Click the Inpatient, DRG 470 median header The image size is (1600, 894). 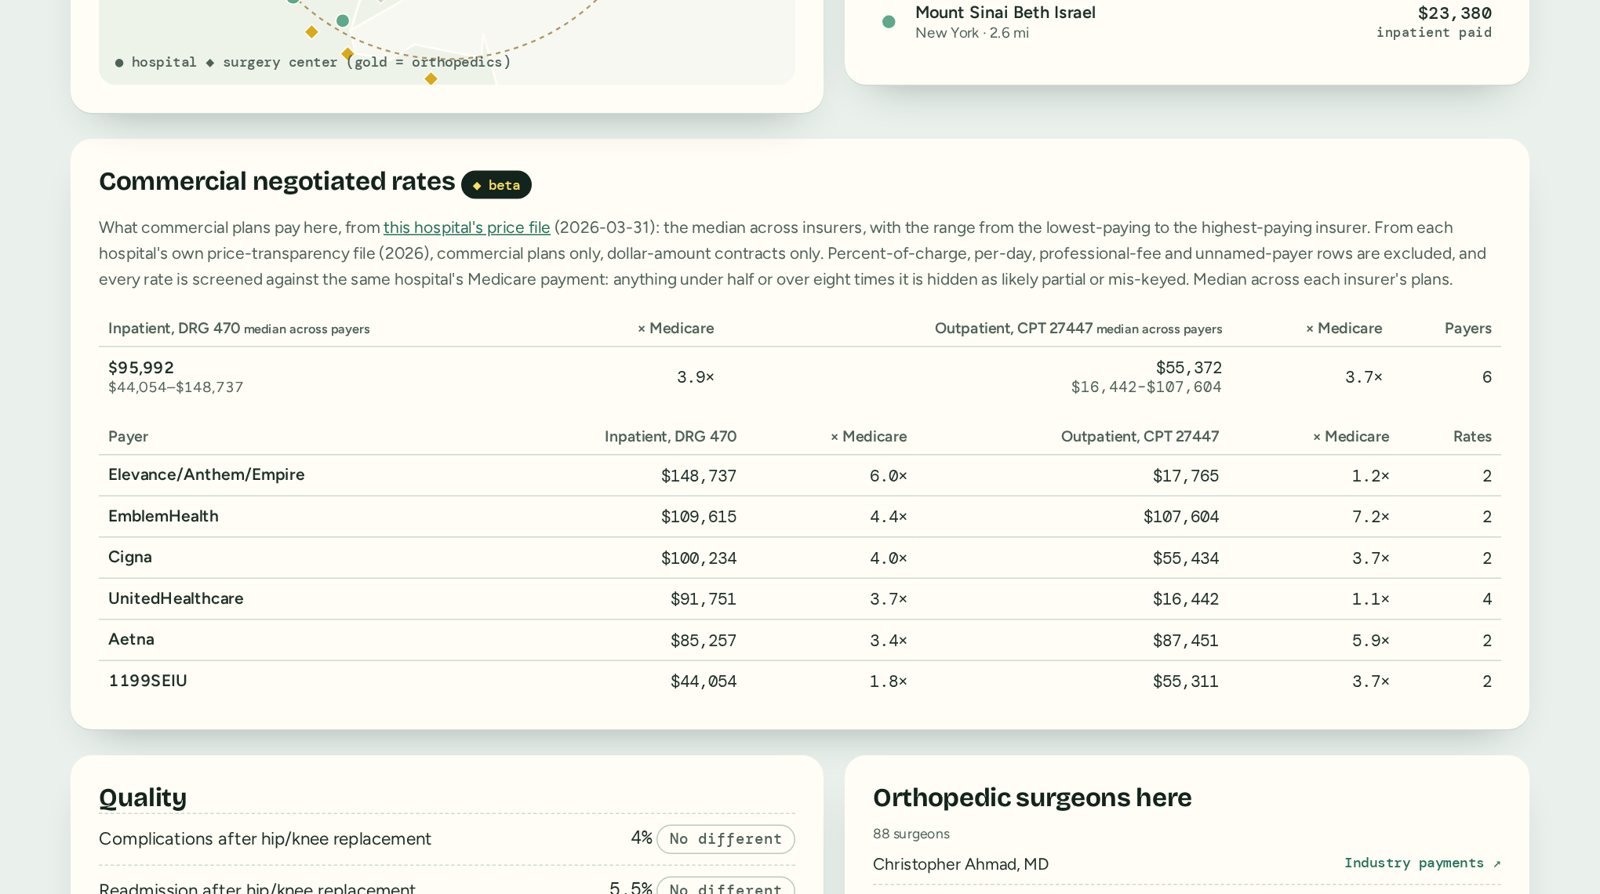click(239, 328)
